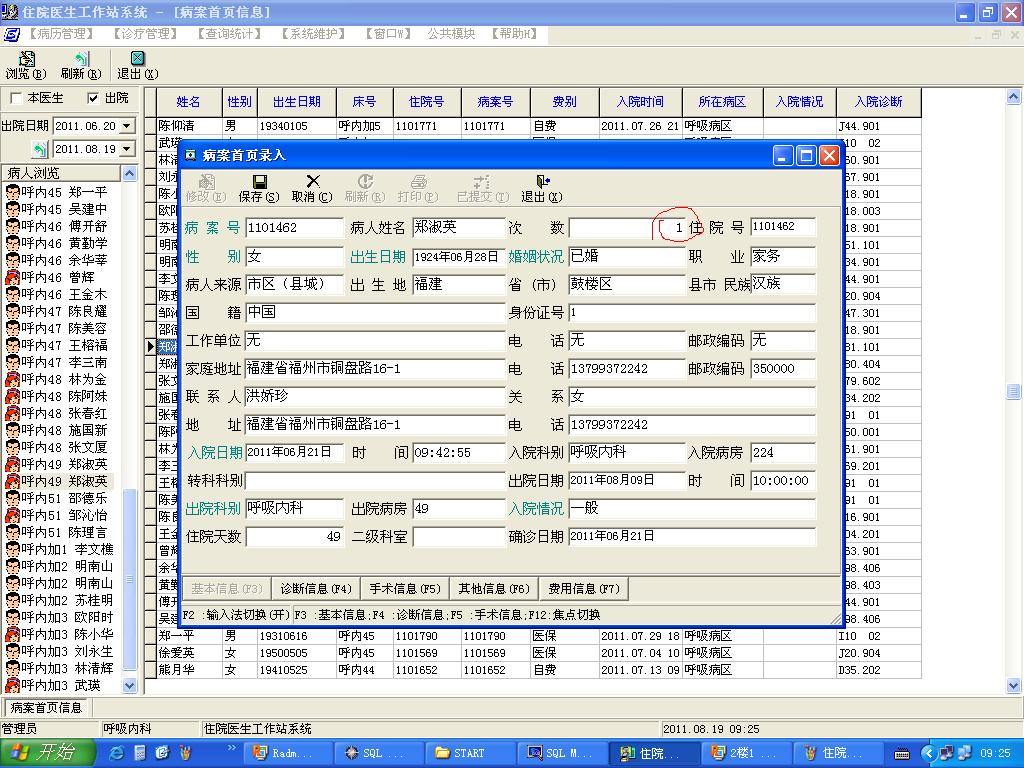Viewport: 1024px width, 768px height.
Task: Select patient 呼内51 邵德乐 in patient list
Action: click(57, 498)
